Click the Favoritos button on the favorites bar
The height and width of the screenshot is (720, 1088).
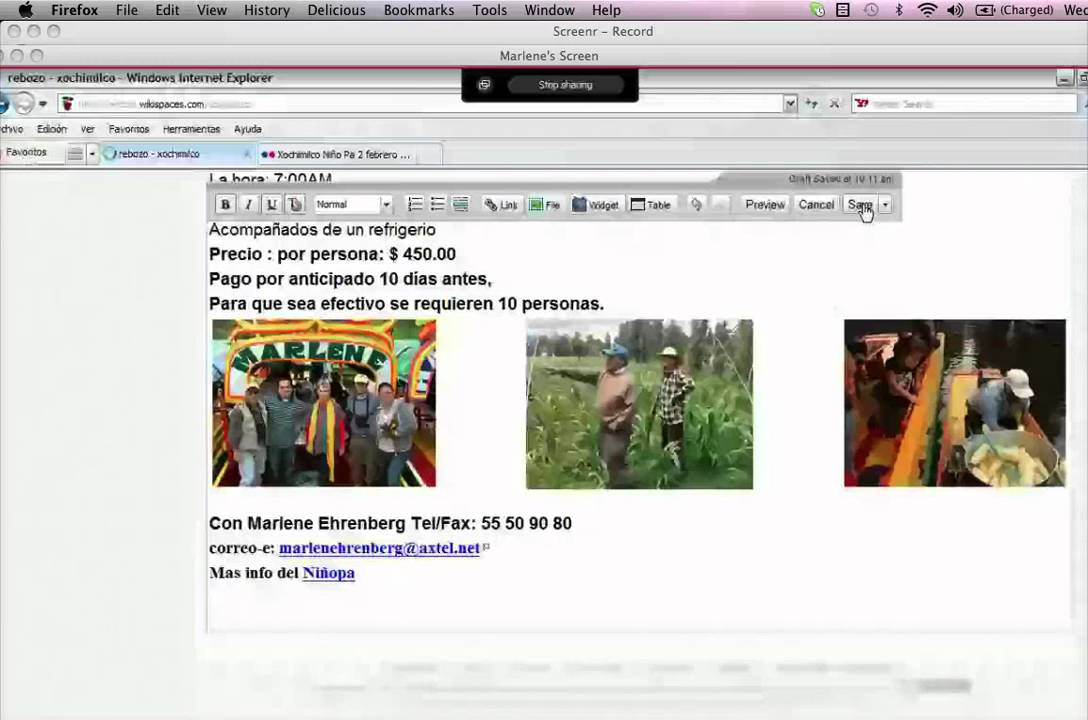point(26,153)
